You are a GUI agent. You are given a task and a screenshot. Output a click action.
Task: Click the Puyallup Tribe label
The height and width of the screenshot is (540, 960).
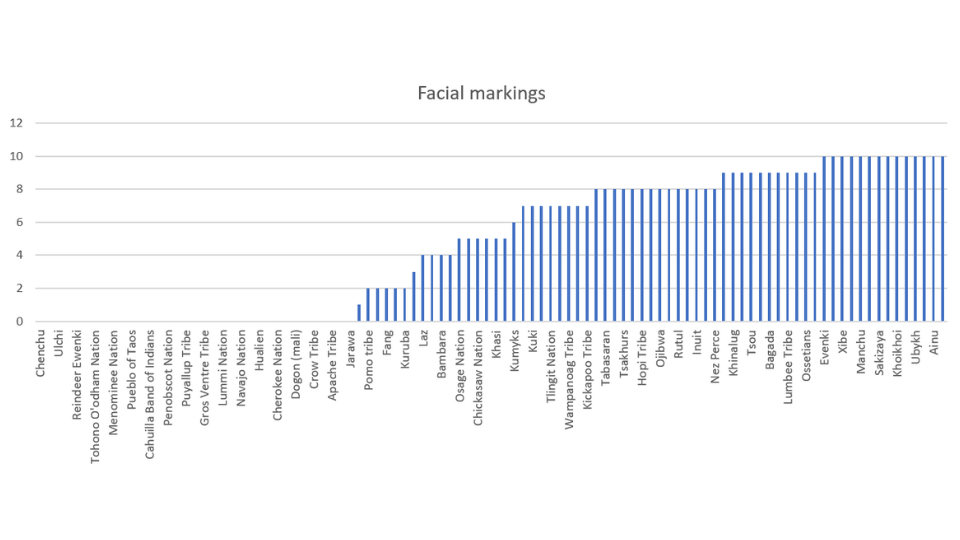(187, 368)
